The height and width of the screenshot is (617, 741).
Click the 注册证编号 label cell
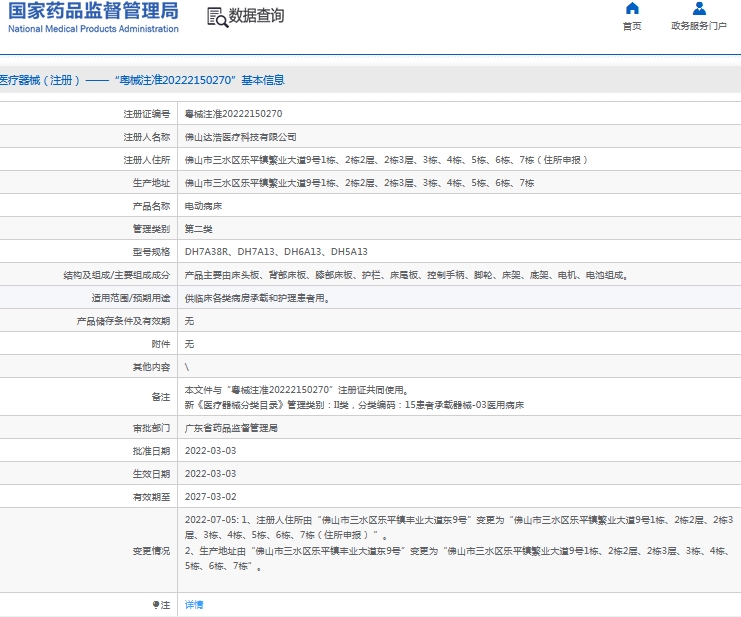coord(146,114)
